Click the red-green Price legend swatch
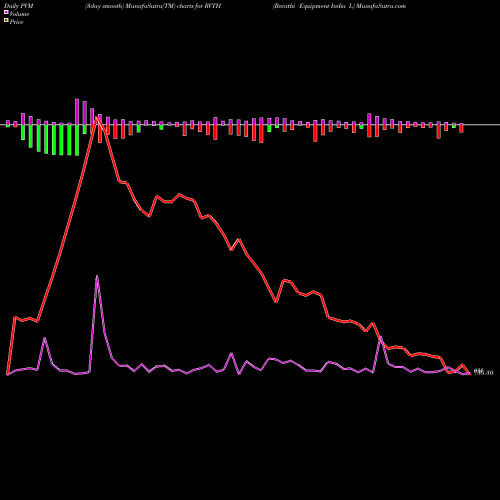Viewport: 500px width, 500px height. 6,21
